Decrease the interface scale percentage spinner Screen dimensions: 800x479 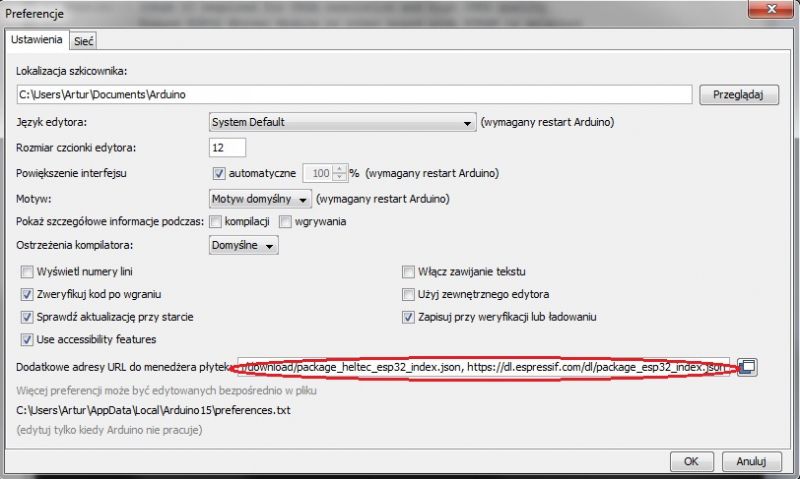pos(339,178)
